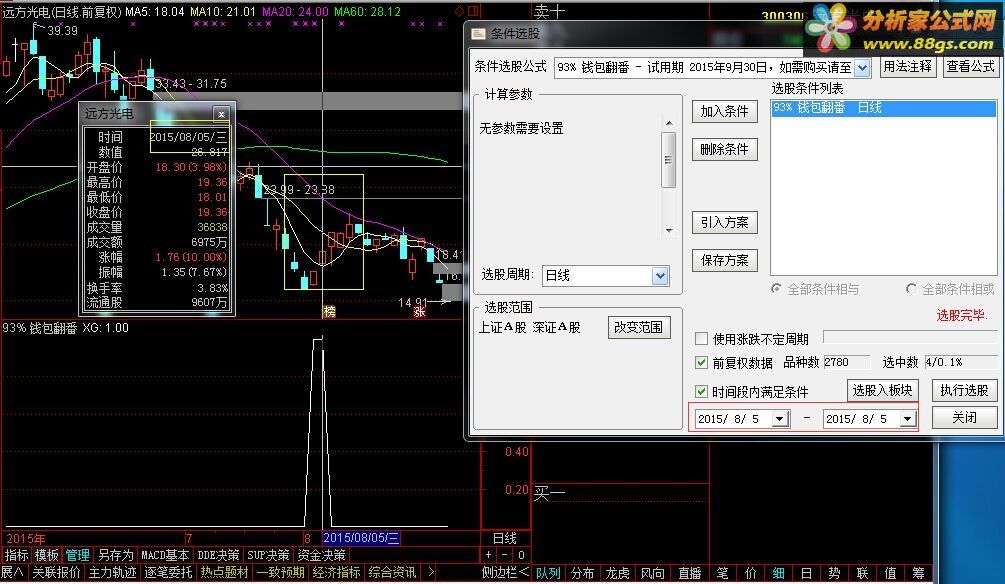
Task: Select the 日 daily view button
Action: pyautogui.click(x=806, y=573)
